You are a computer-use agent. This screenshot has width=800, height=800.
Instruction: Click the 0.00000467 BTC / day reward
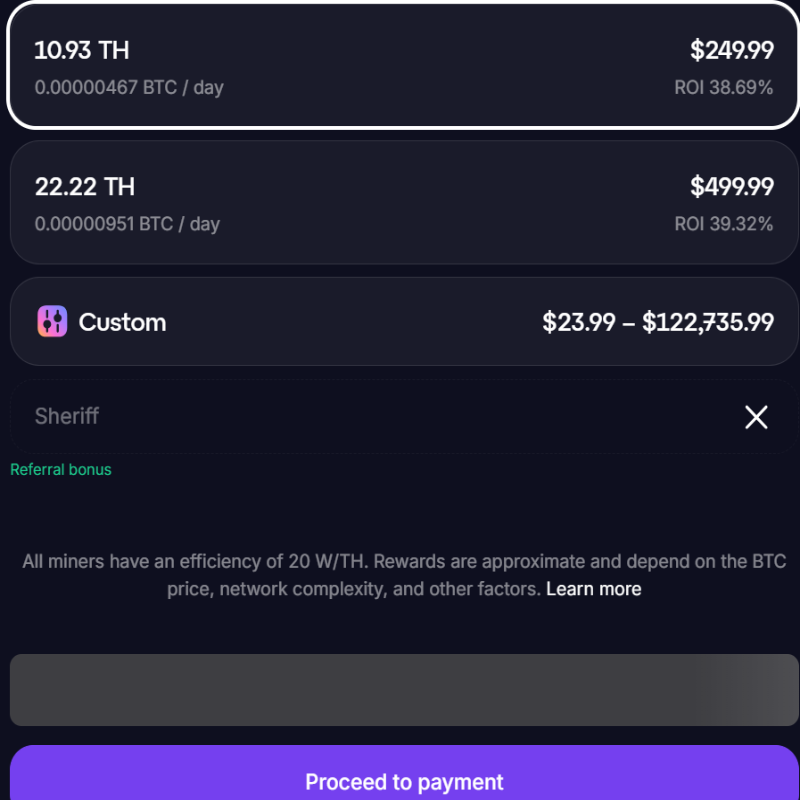click(129, 88)
